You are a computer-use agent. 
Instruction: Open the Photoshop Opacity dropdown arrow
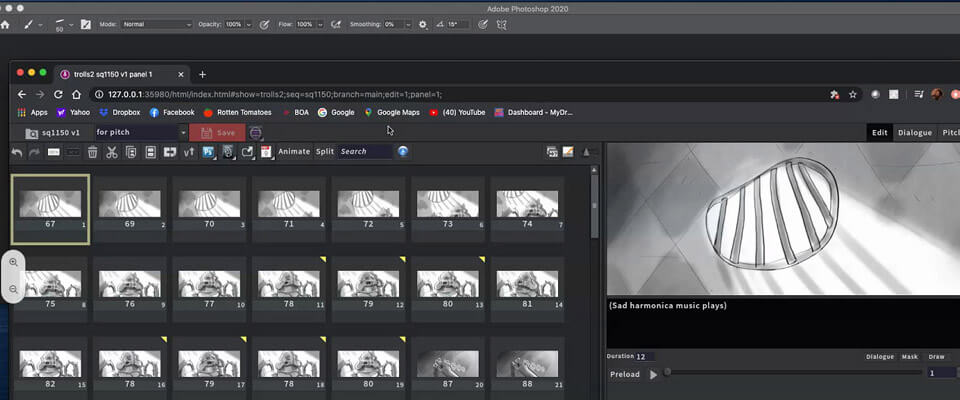[x=249, y=25]
